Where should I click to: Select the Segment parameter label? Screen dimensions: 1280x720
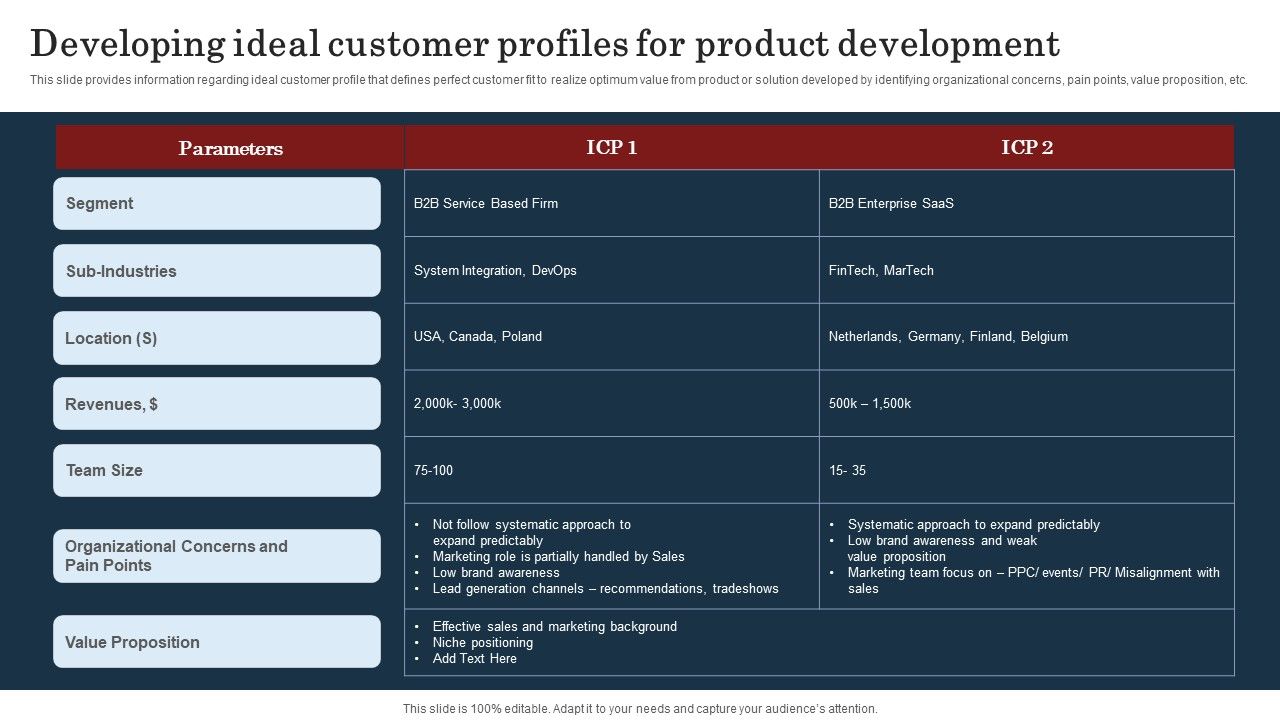217,203
